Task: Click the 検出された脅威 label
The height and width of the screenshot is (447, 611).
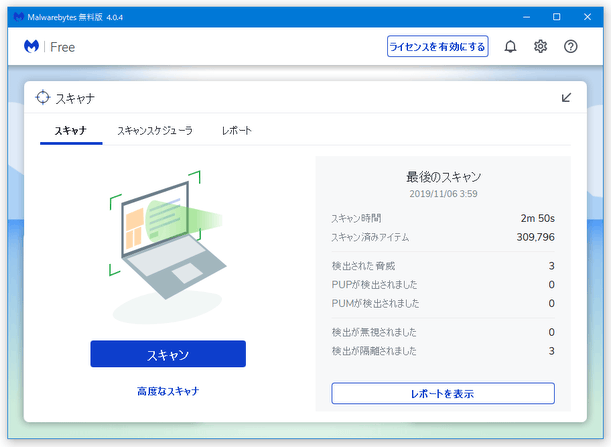Action: pos(363,266)
